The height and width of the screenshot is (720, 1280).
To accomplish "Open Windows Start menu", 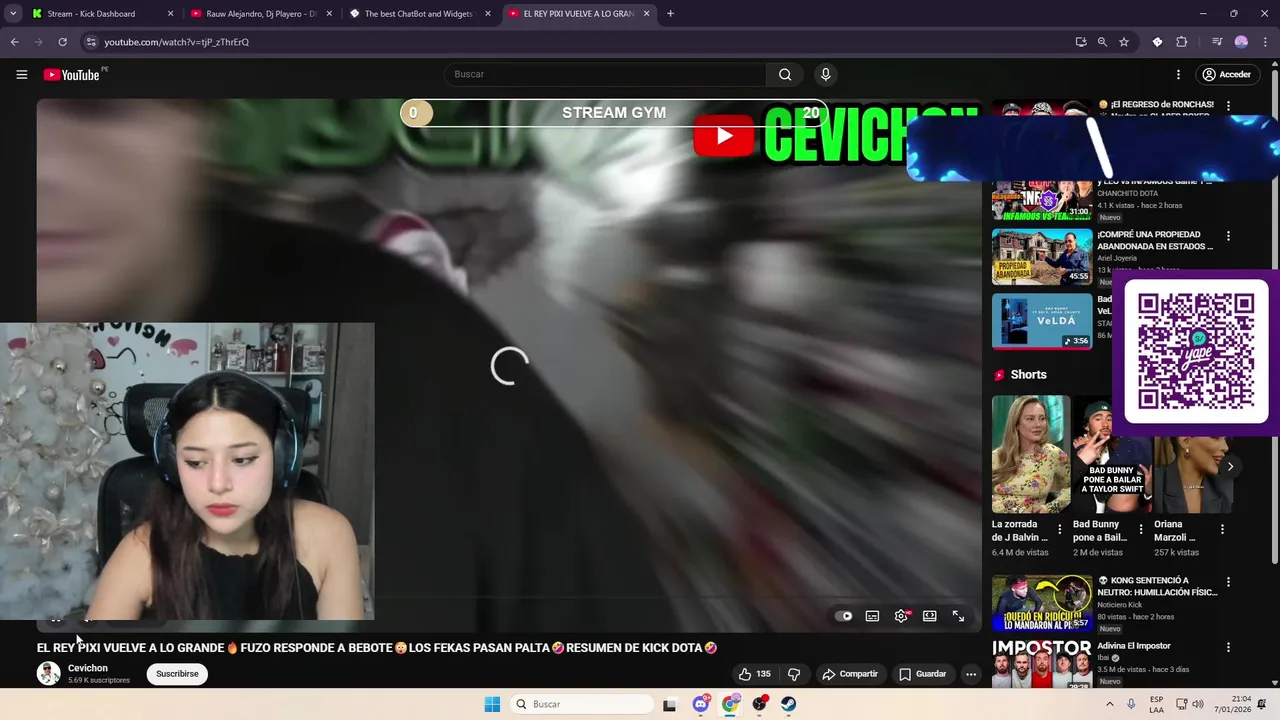I will point(492,704).
